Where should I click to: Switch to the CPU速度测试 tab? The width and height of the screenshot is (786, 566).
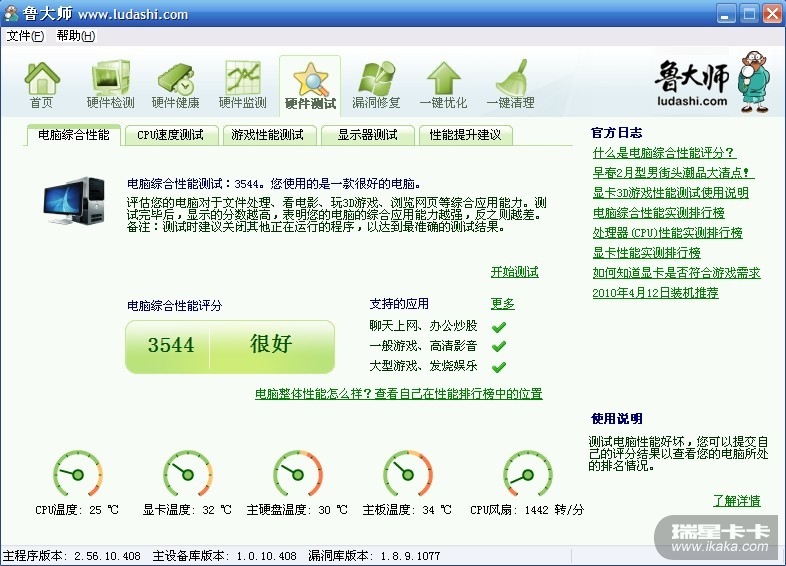(x=171, y=135)
